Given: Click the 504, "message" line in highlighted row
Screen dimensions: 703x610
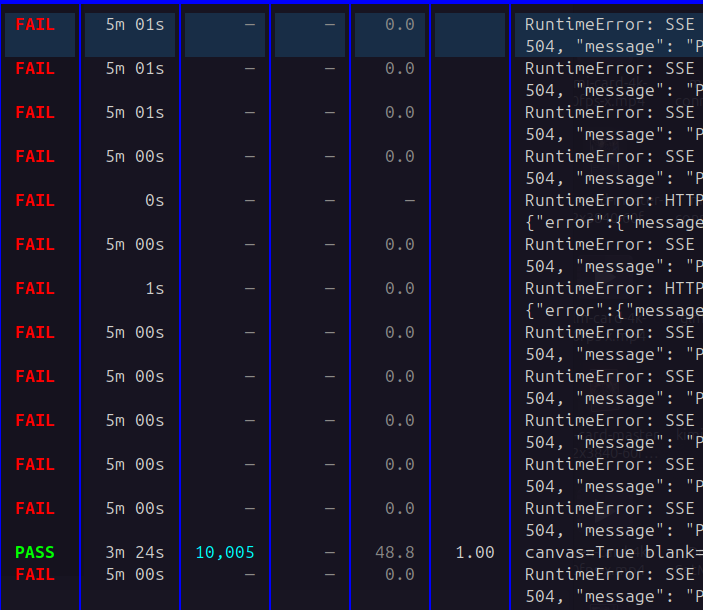Looking at the screenshot, I should pyautogui.click(x=614, y=46).
